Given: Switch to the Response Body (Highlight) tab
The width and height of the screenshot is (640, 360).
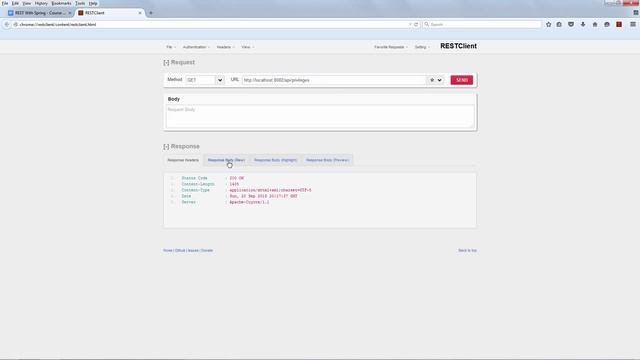Looking at the screenshot, I should pos(276,160).
